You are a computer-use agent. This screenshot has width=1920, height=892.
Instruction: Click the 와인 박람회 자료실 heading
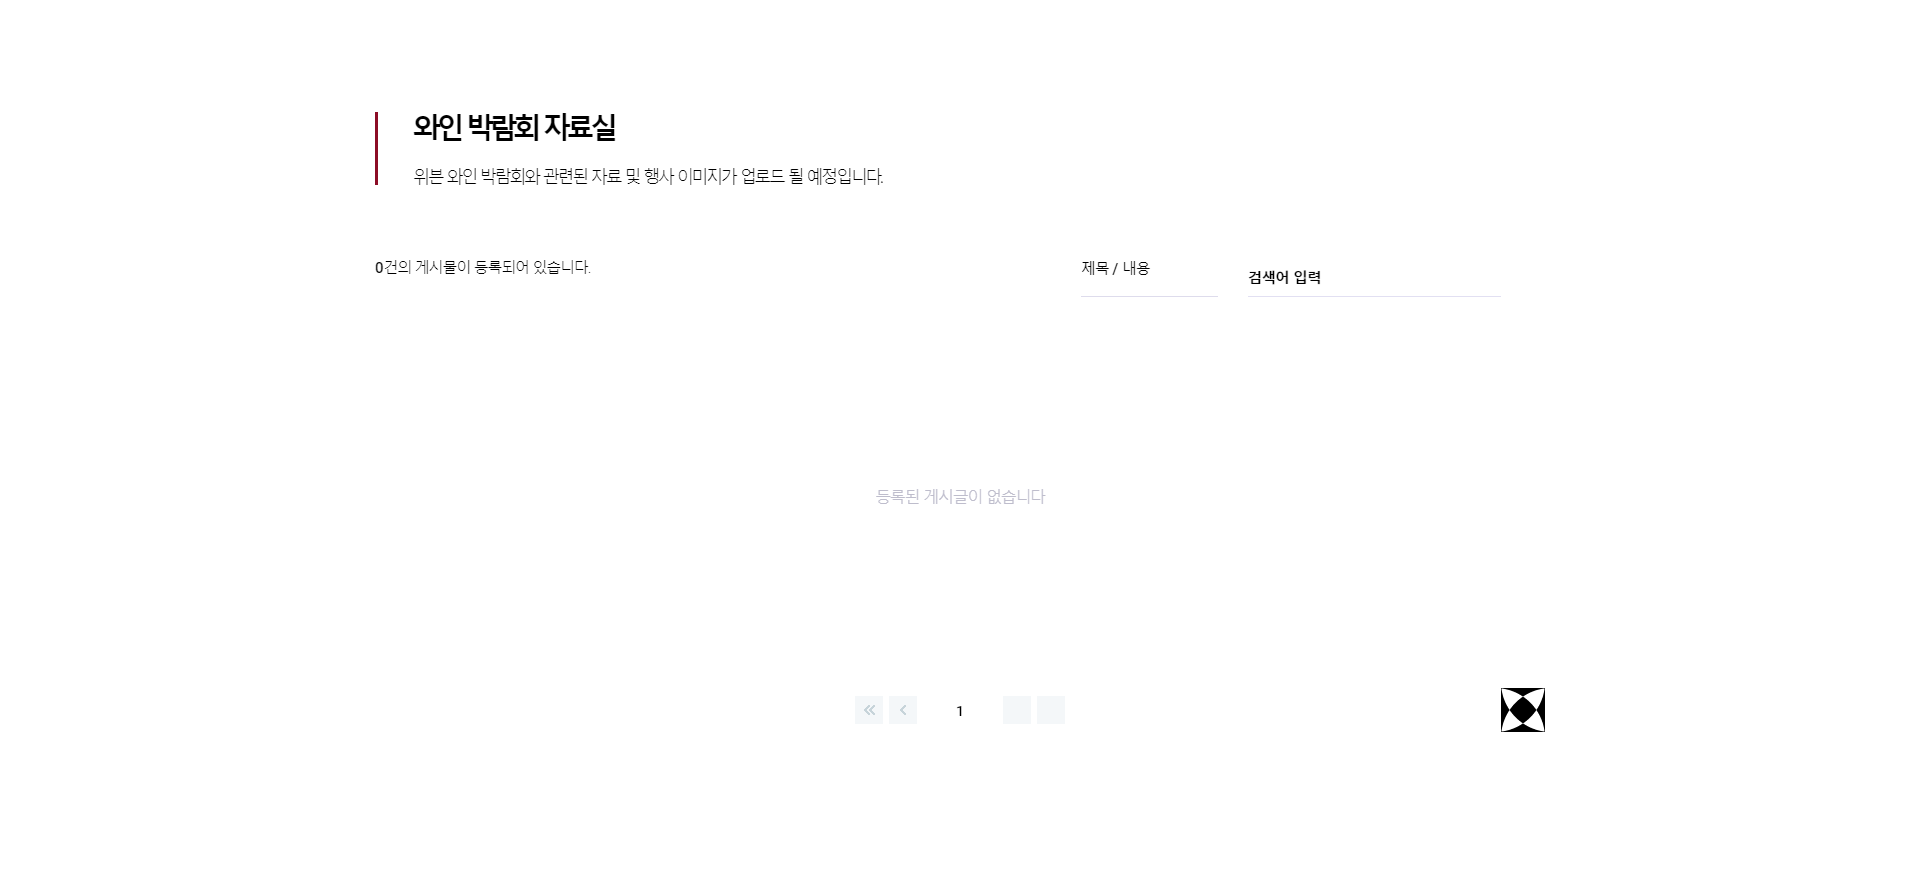[515, 128]
